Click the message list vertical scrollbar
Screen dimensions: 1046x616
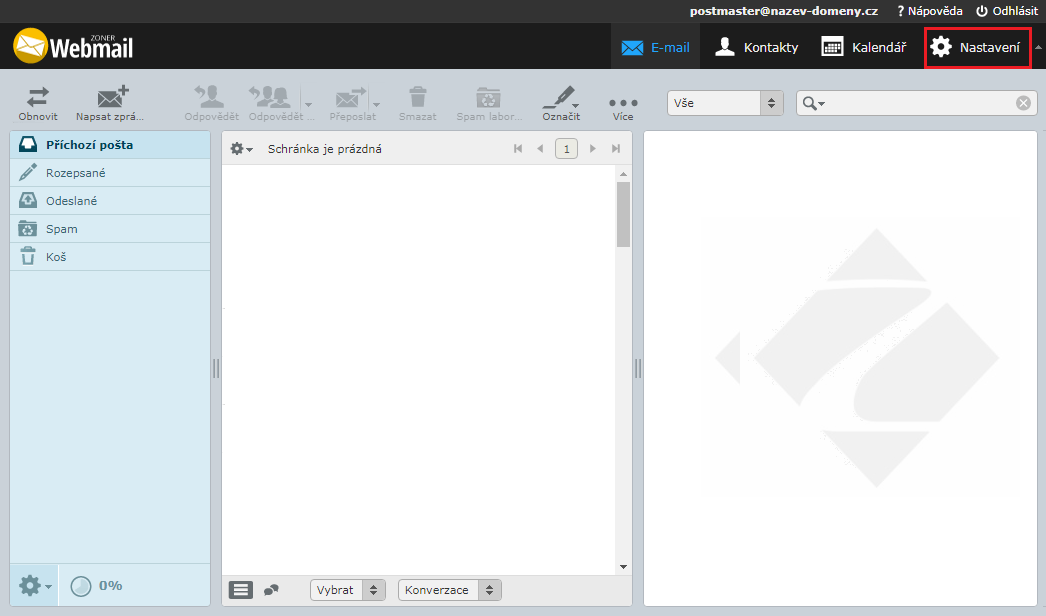coord(623,214)
